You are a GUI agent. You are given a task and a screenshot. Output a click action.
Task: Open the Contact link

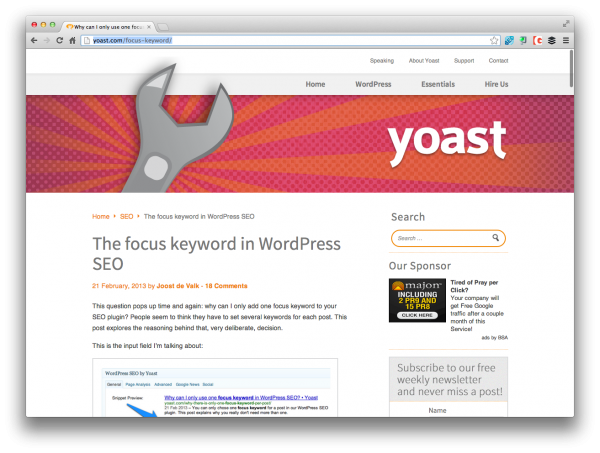498,60
